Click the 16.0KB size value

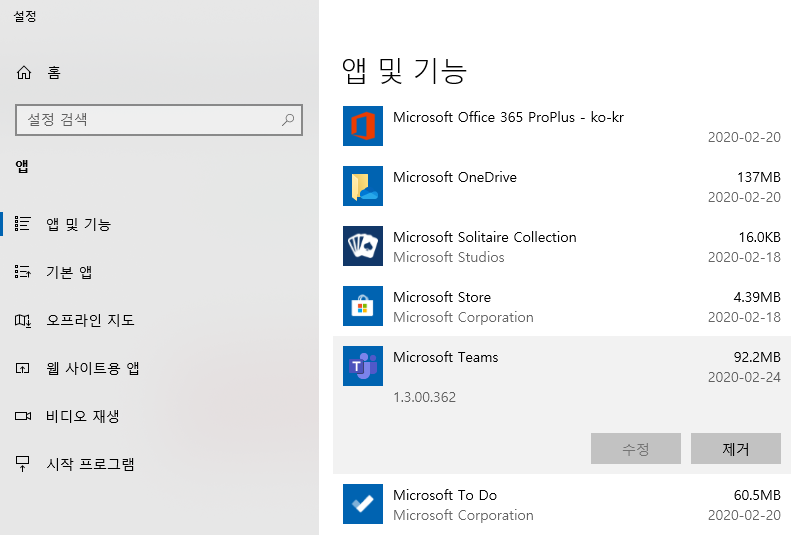pos(759,237)
